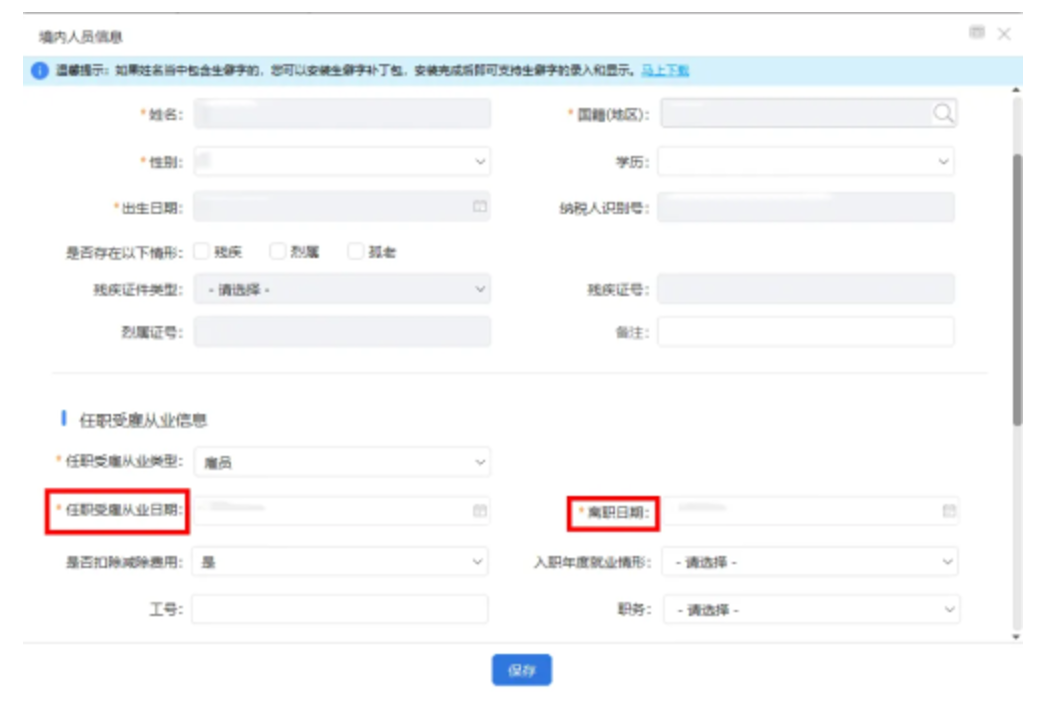Click the 工号 input field
Image resolution: width=1047 pixels, height=701 pixels.
point(340,610)
